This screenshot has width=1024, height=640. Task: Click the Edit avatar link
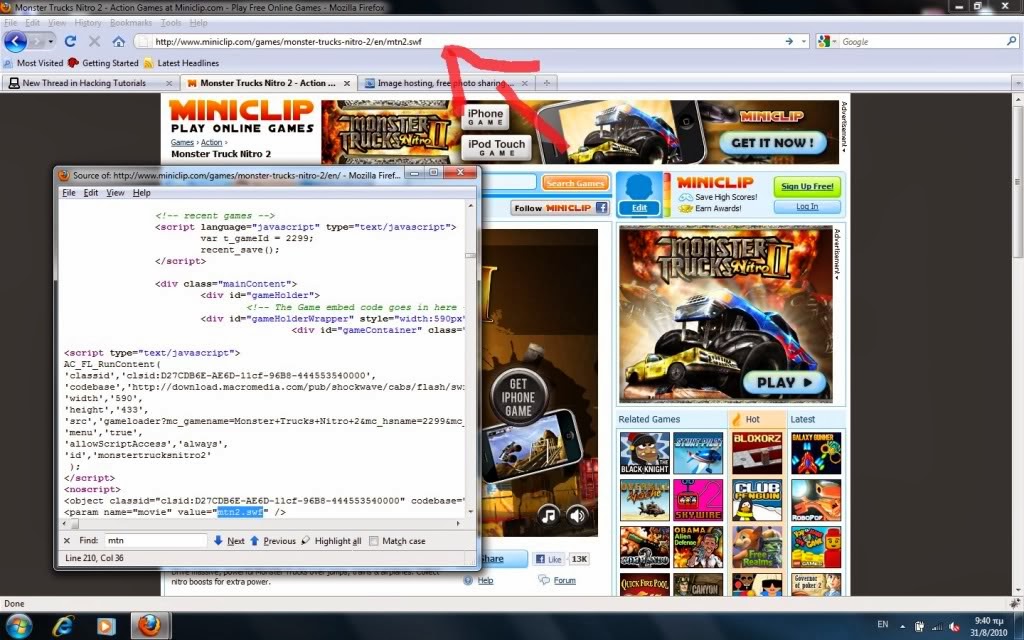tap(639, 208)
